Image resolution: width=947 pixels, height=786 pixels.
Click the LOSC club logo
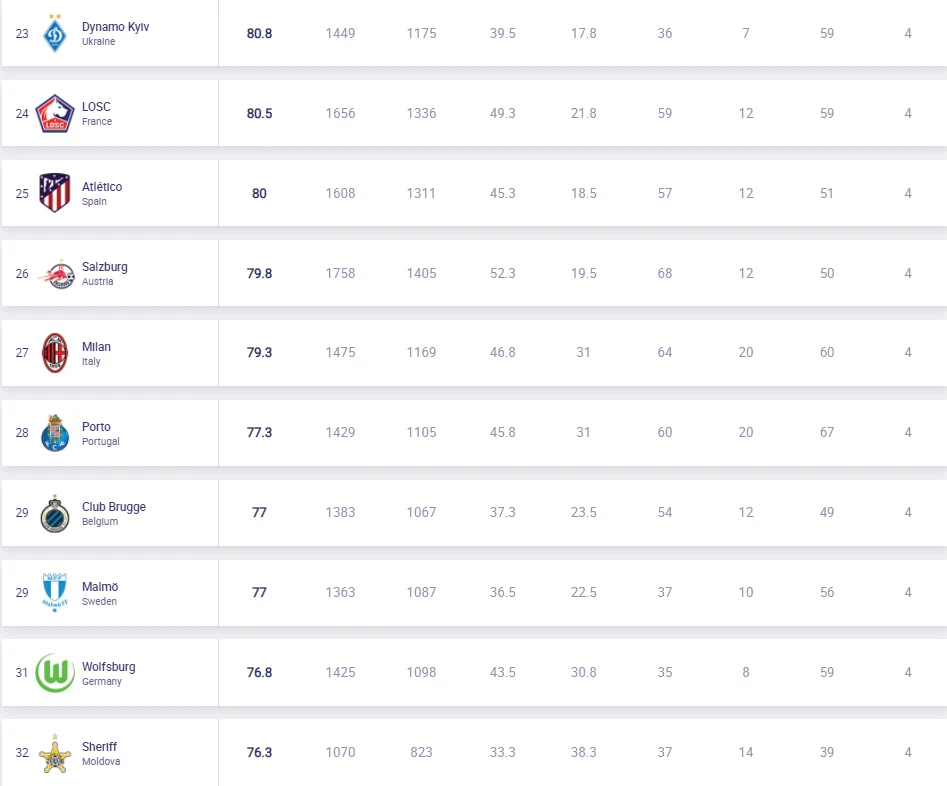[55, 113]
